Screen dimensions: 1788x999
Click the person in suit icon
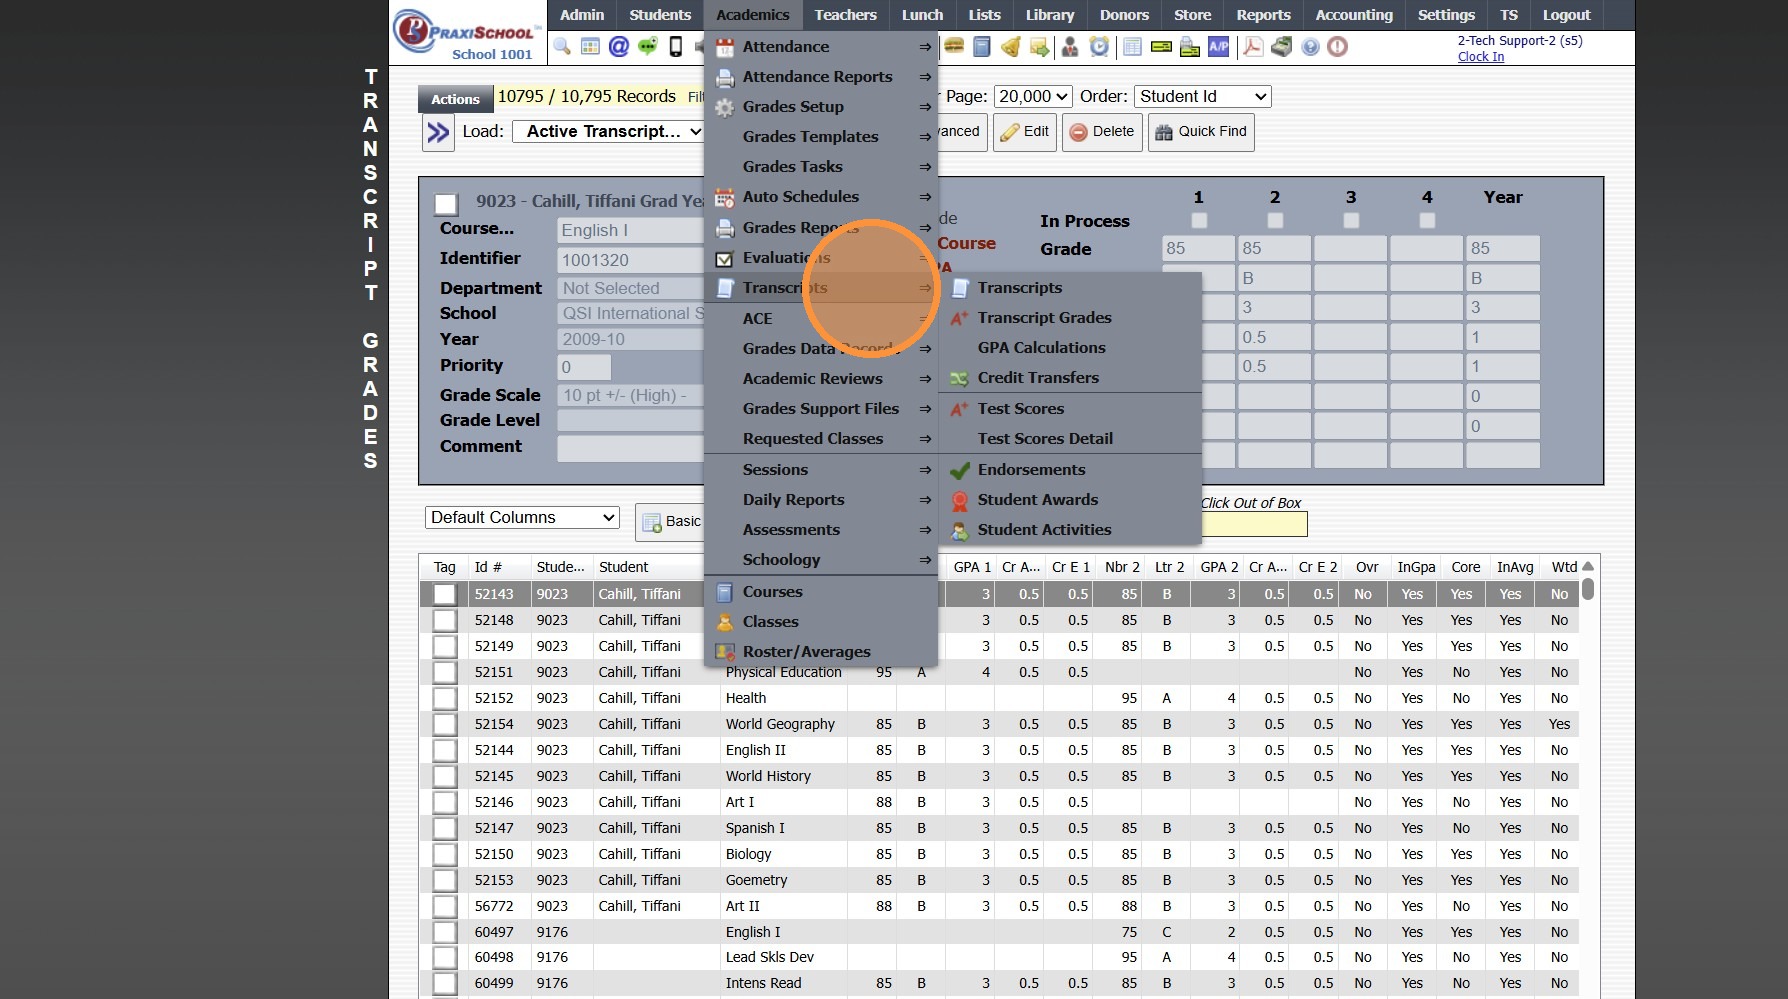[x=1070, y=47]
